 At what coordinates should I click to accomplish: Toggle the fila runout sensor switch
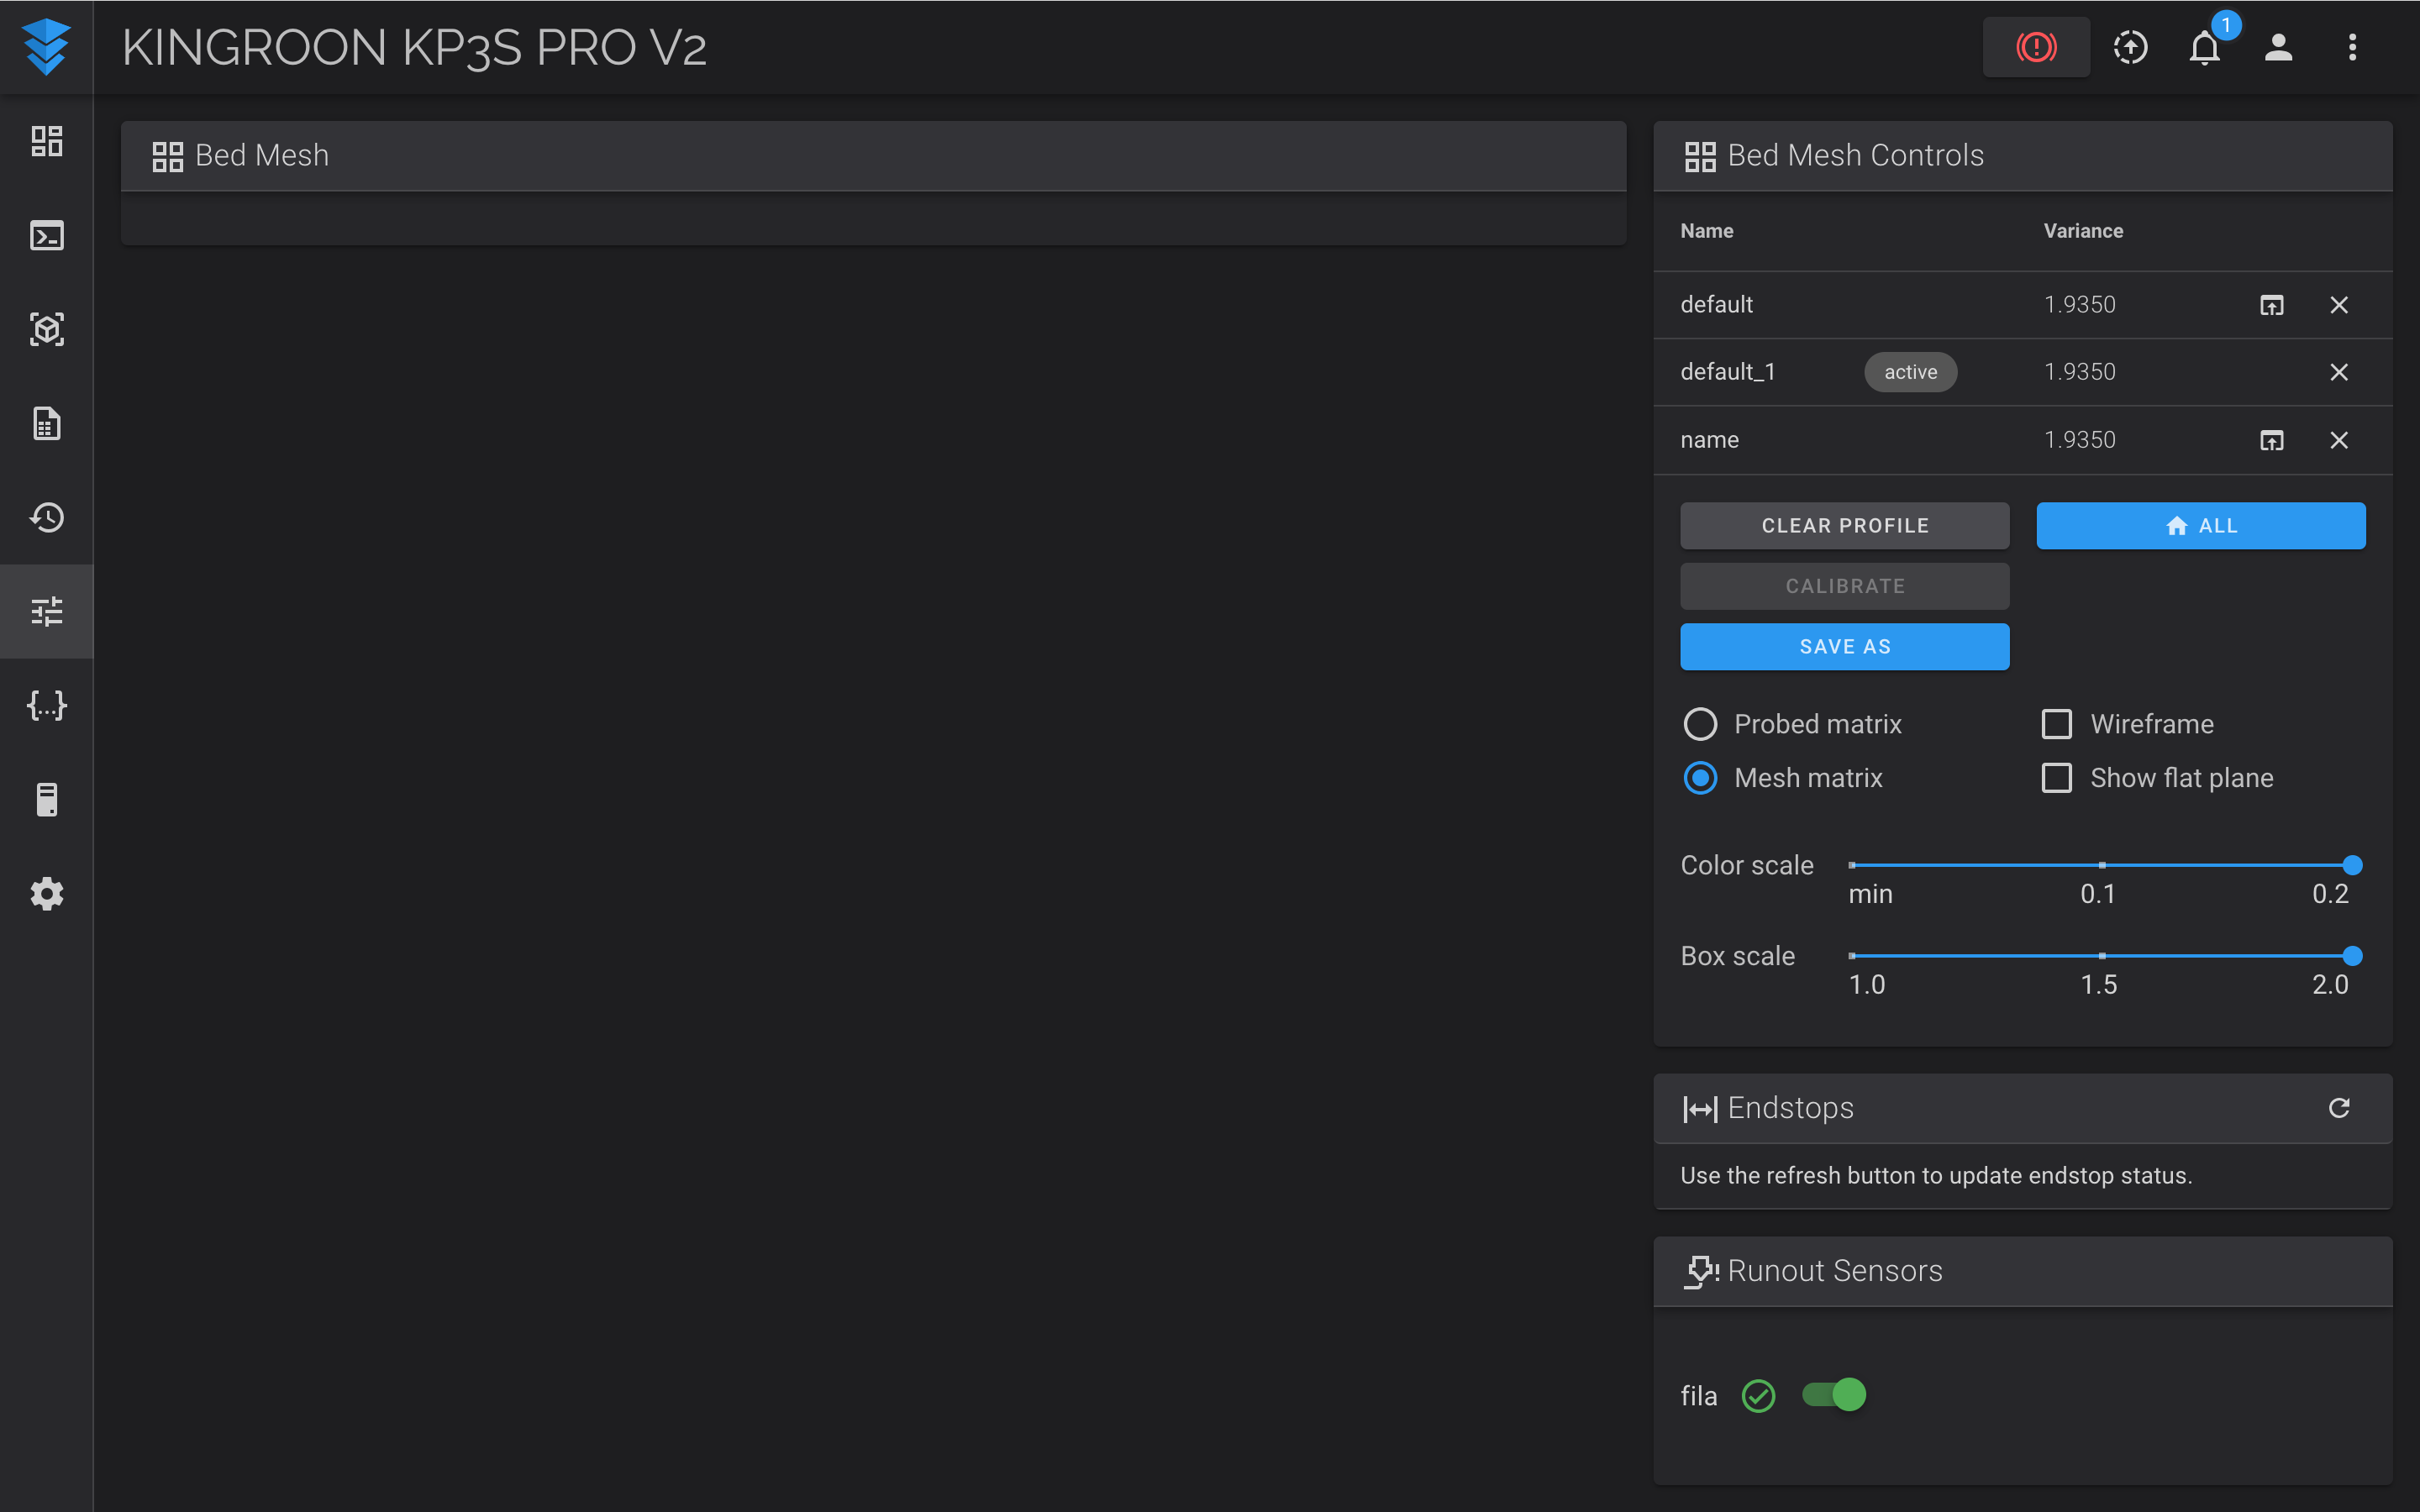coord(1833,1394)
